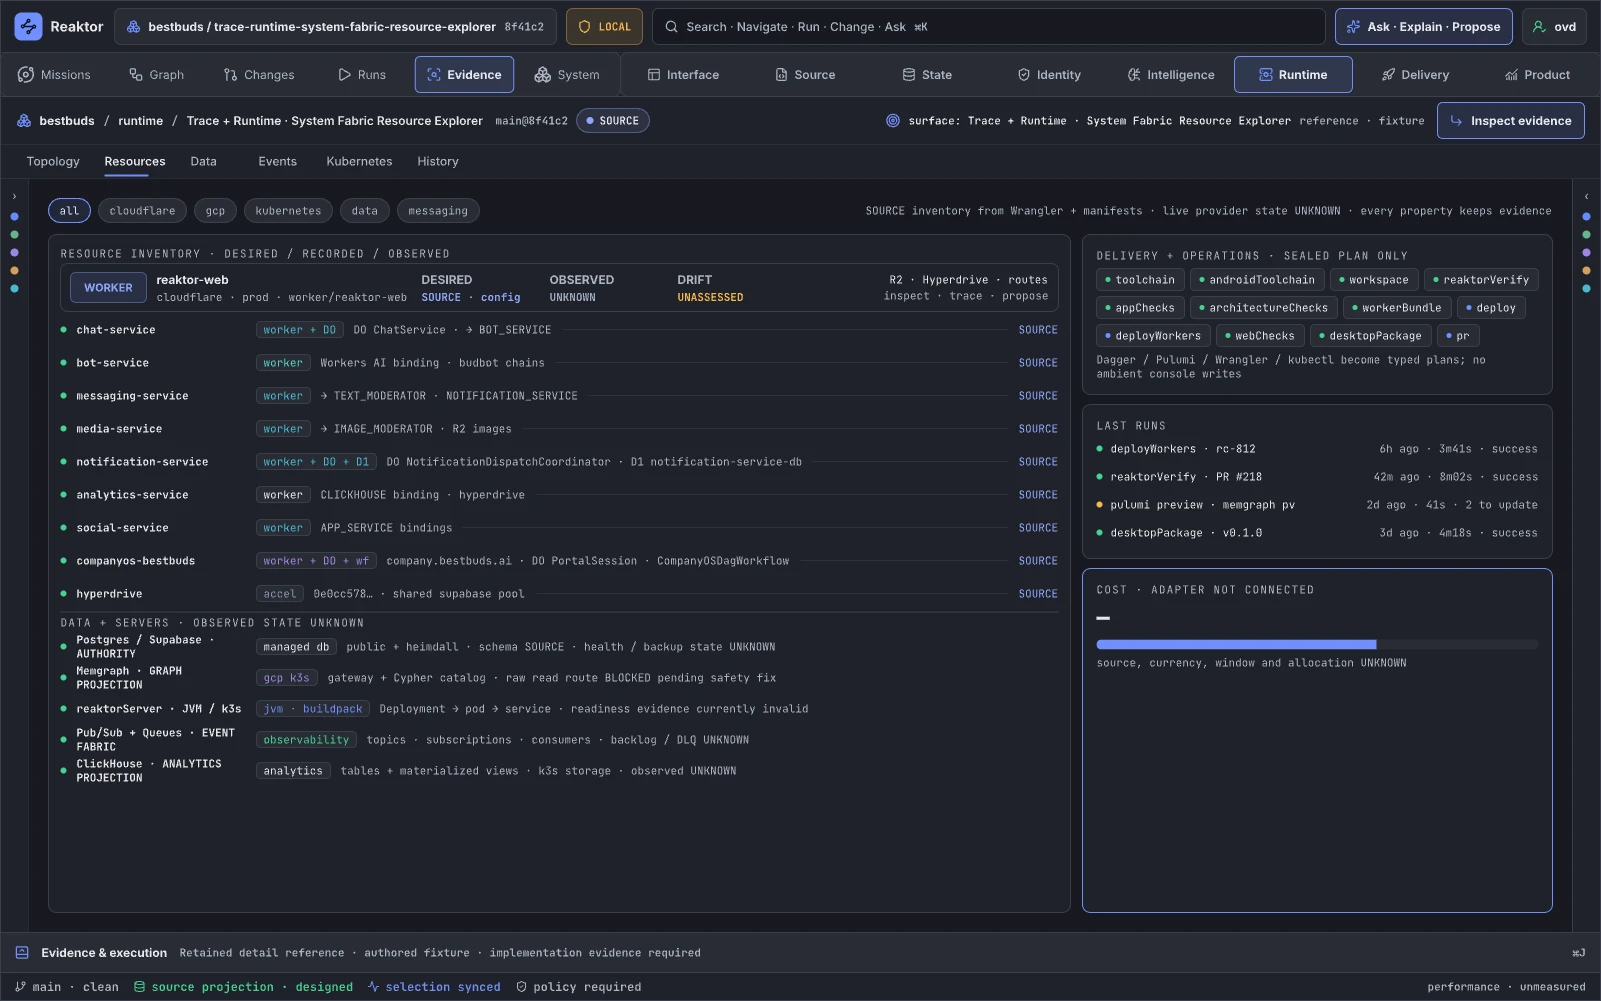Click the Inspect evidence button

click(x=1510, y=121)
